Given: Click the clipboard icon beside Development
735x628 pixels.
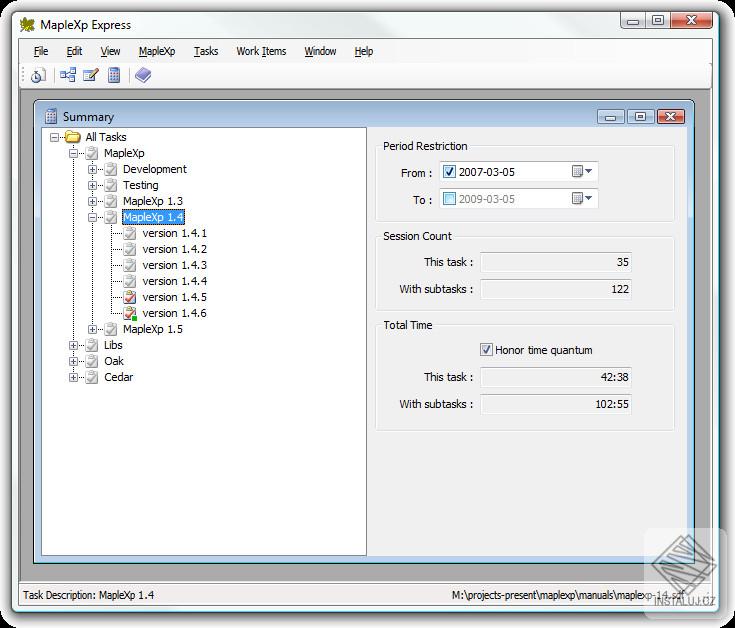Looking at the screenshot, I should 111,169.
